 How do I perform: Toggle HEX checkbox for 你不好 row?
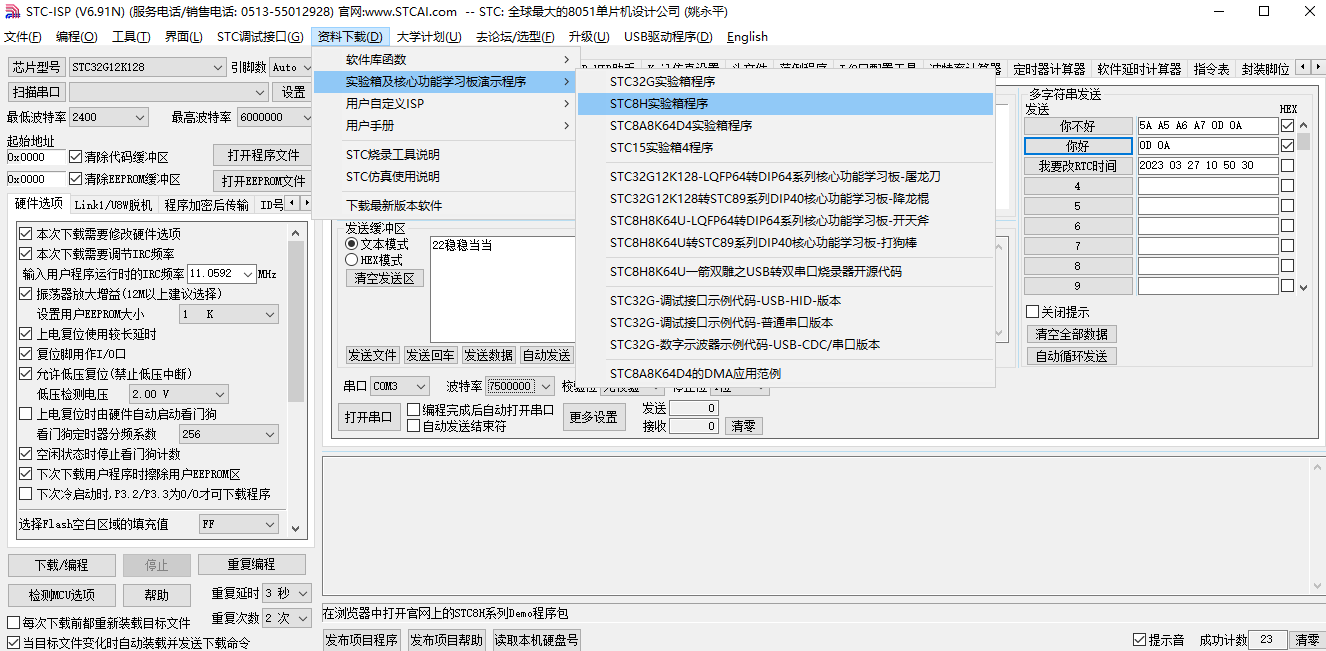pos(1287,126)
